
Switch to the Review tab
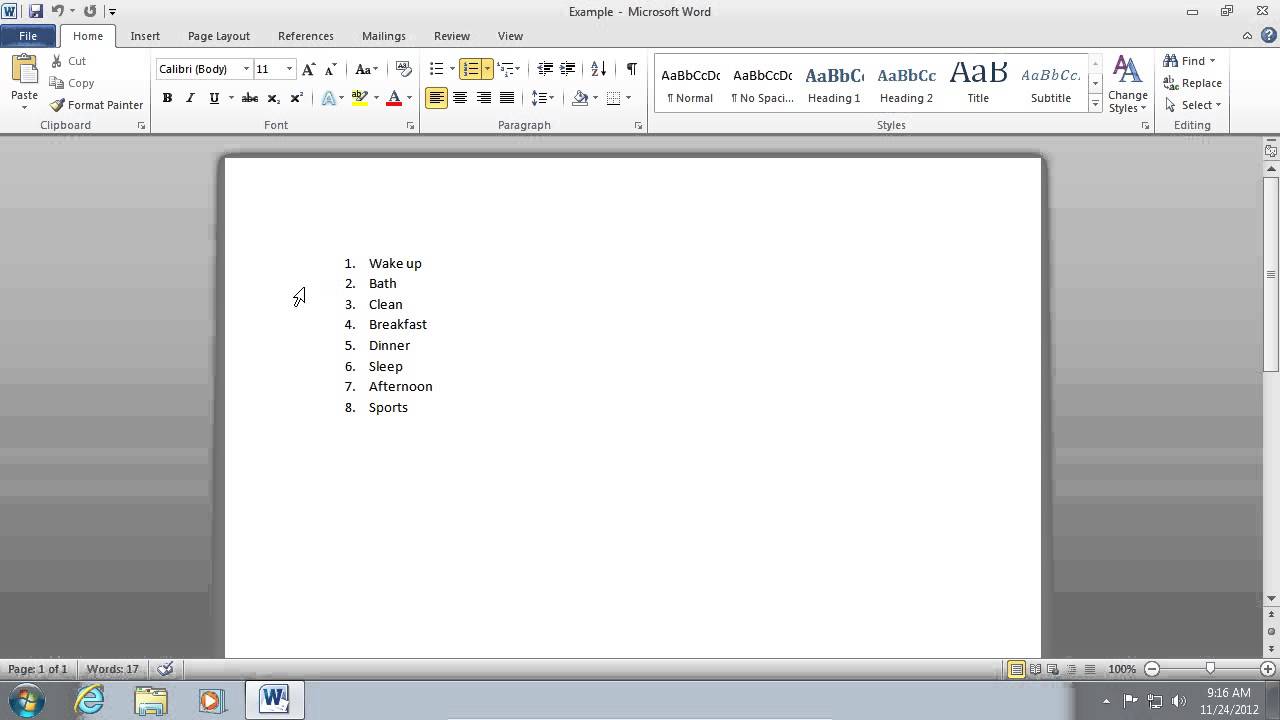(x=452, y=36)
